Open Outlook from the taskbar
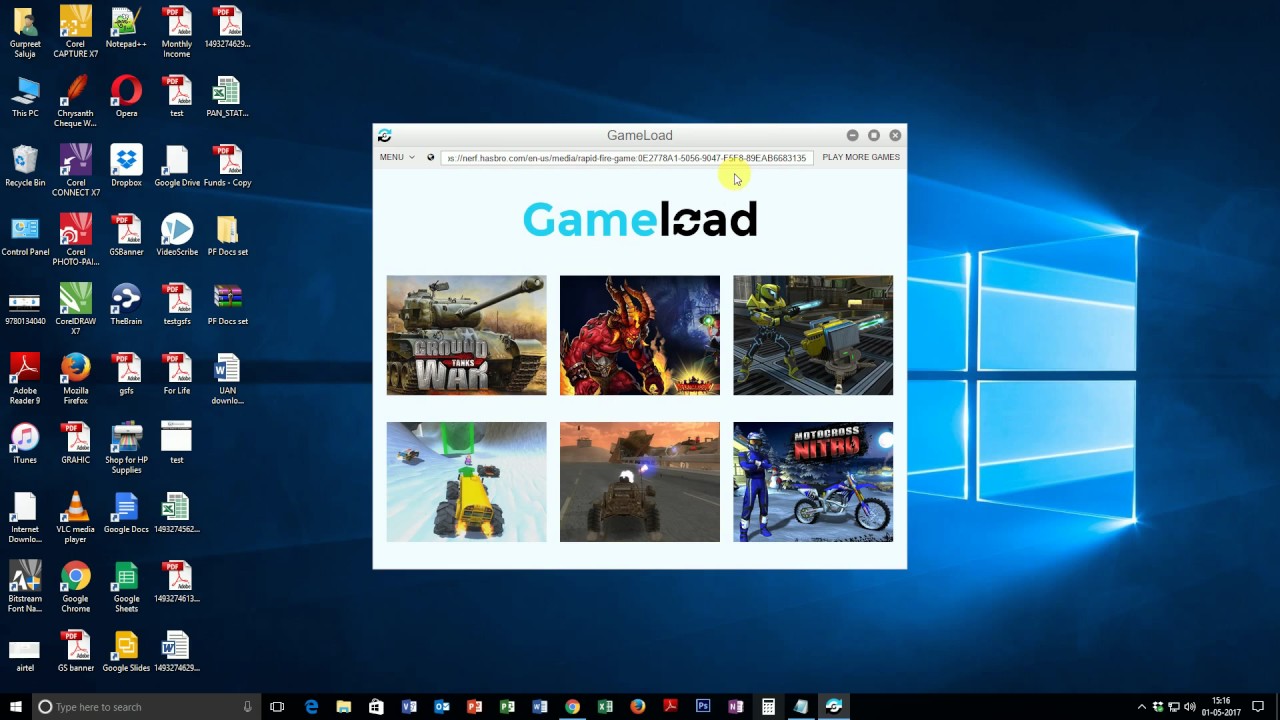1280x720 pixels. click(441, 707)
